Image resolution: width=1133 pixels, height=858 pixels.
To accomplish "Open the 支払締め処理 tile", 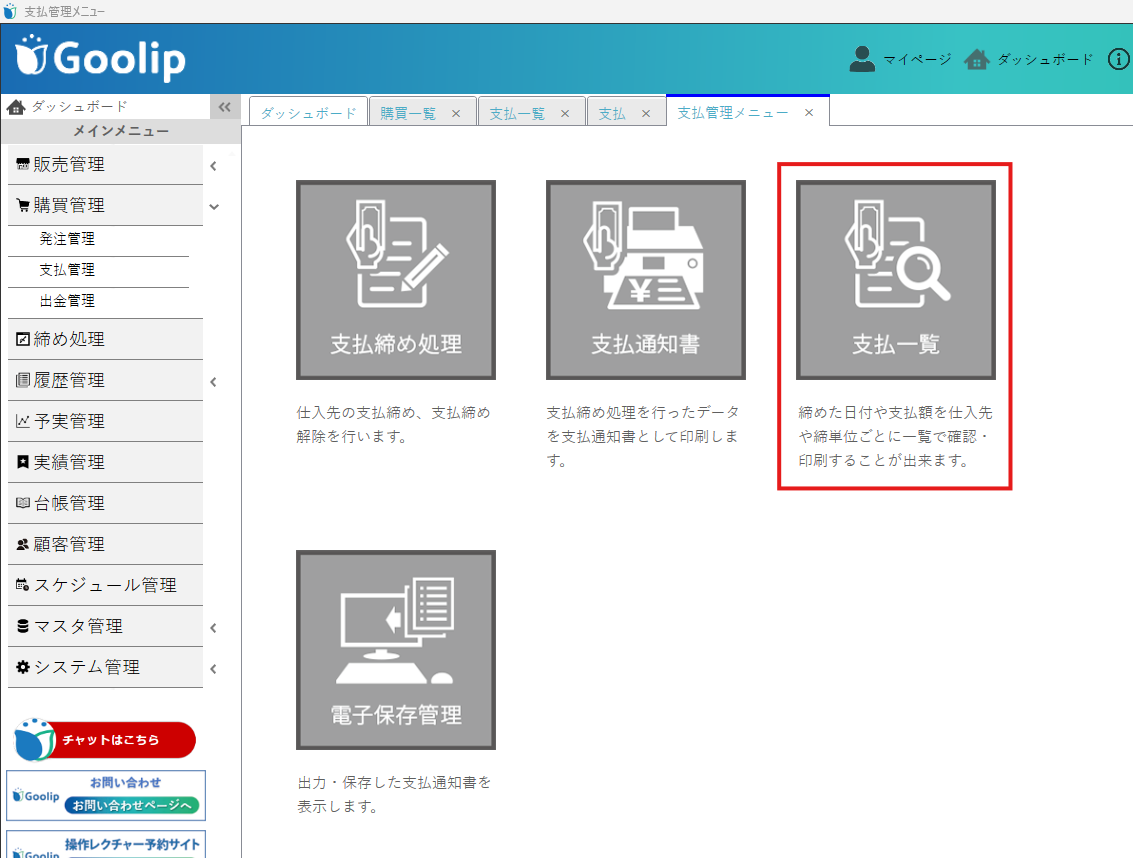I will 396,280.
